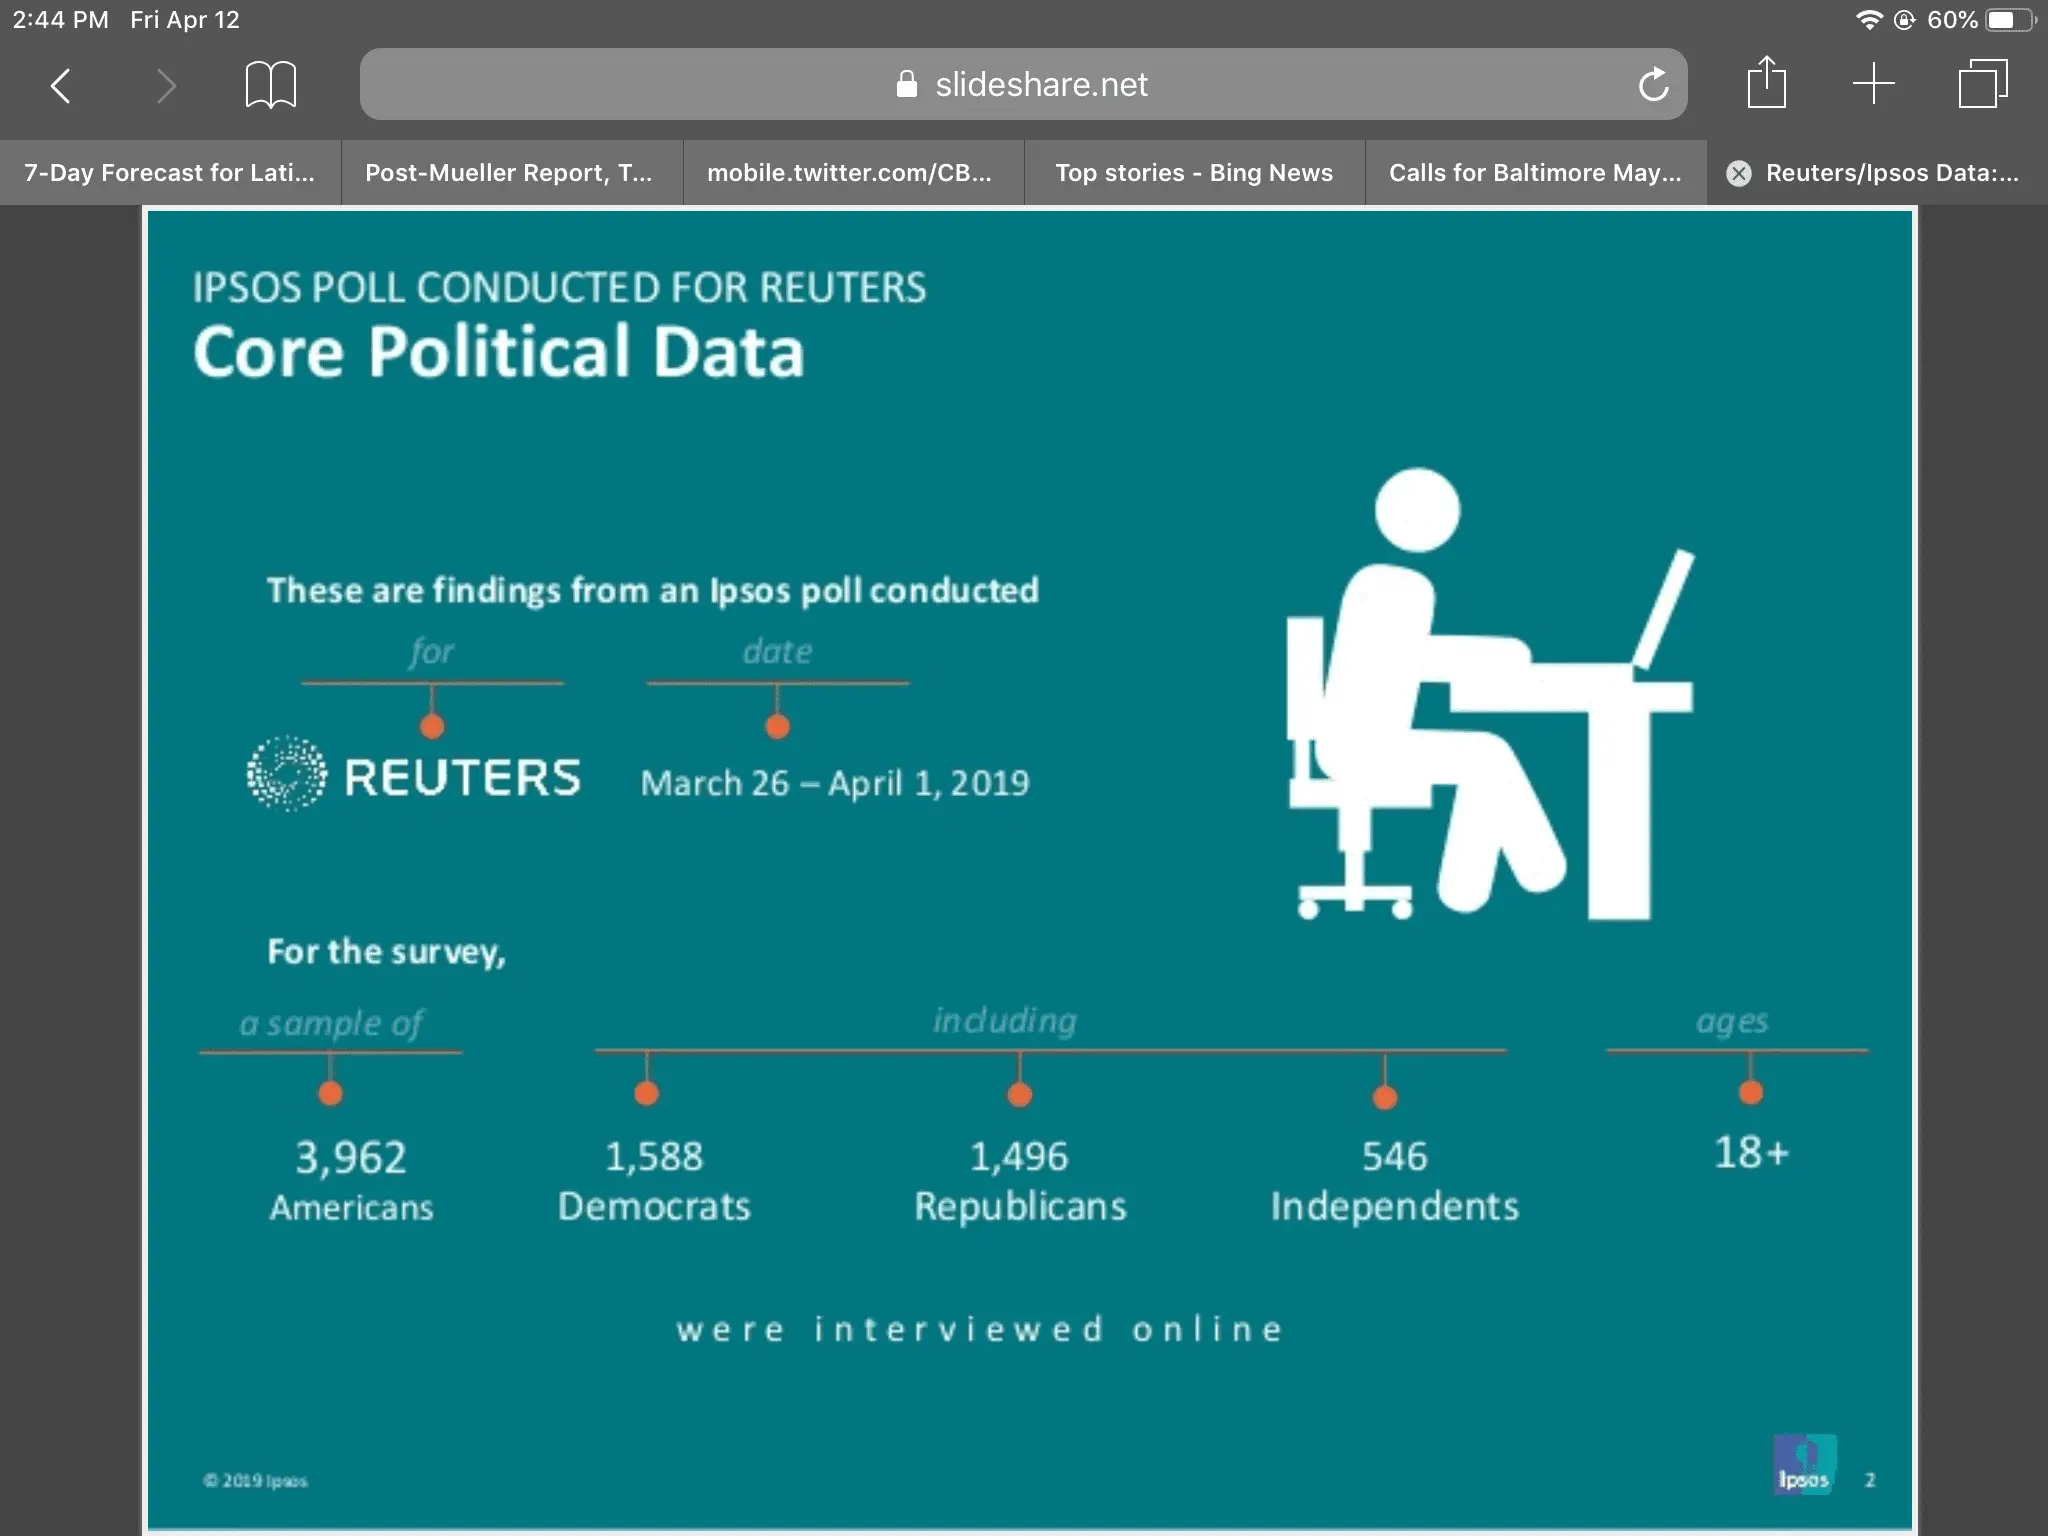Tap the Safari back arrow
The image size is (2048, 1536).
(x=61, y=86)
